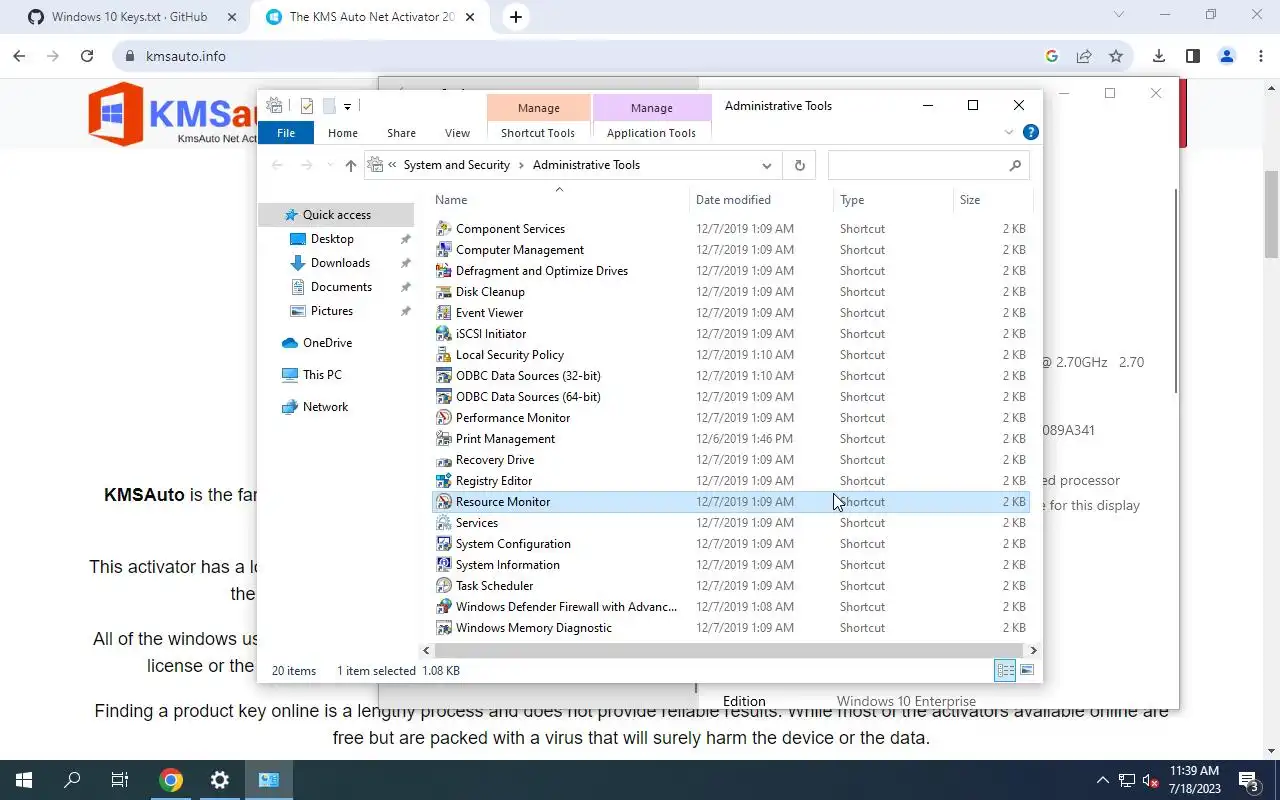The height and width of the screenshot is (800, 1280).
Task: Open Desktop in navigation pane
Action: [332, 239]
